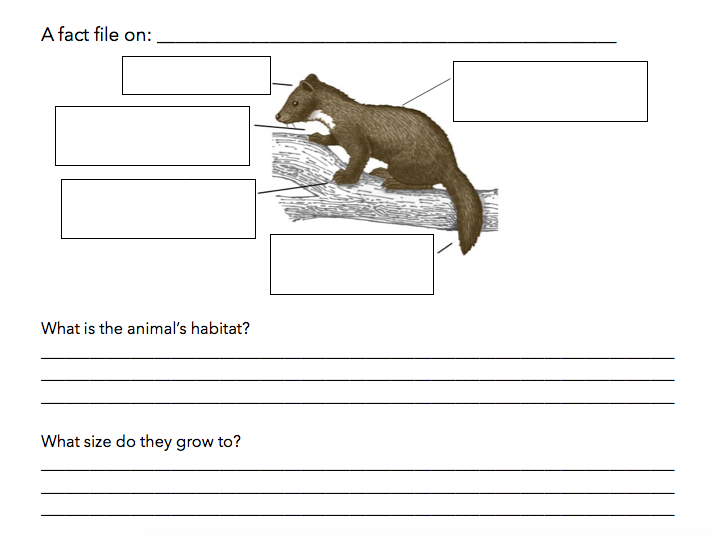Click the label box pointing to the white throat
This screenshot has height=536, width=714.
click(x=152, y=136)
